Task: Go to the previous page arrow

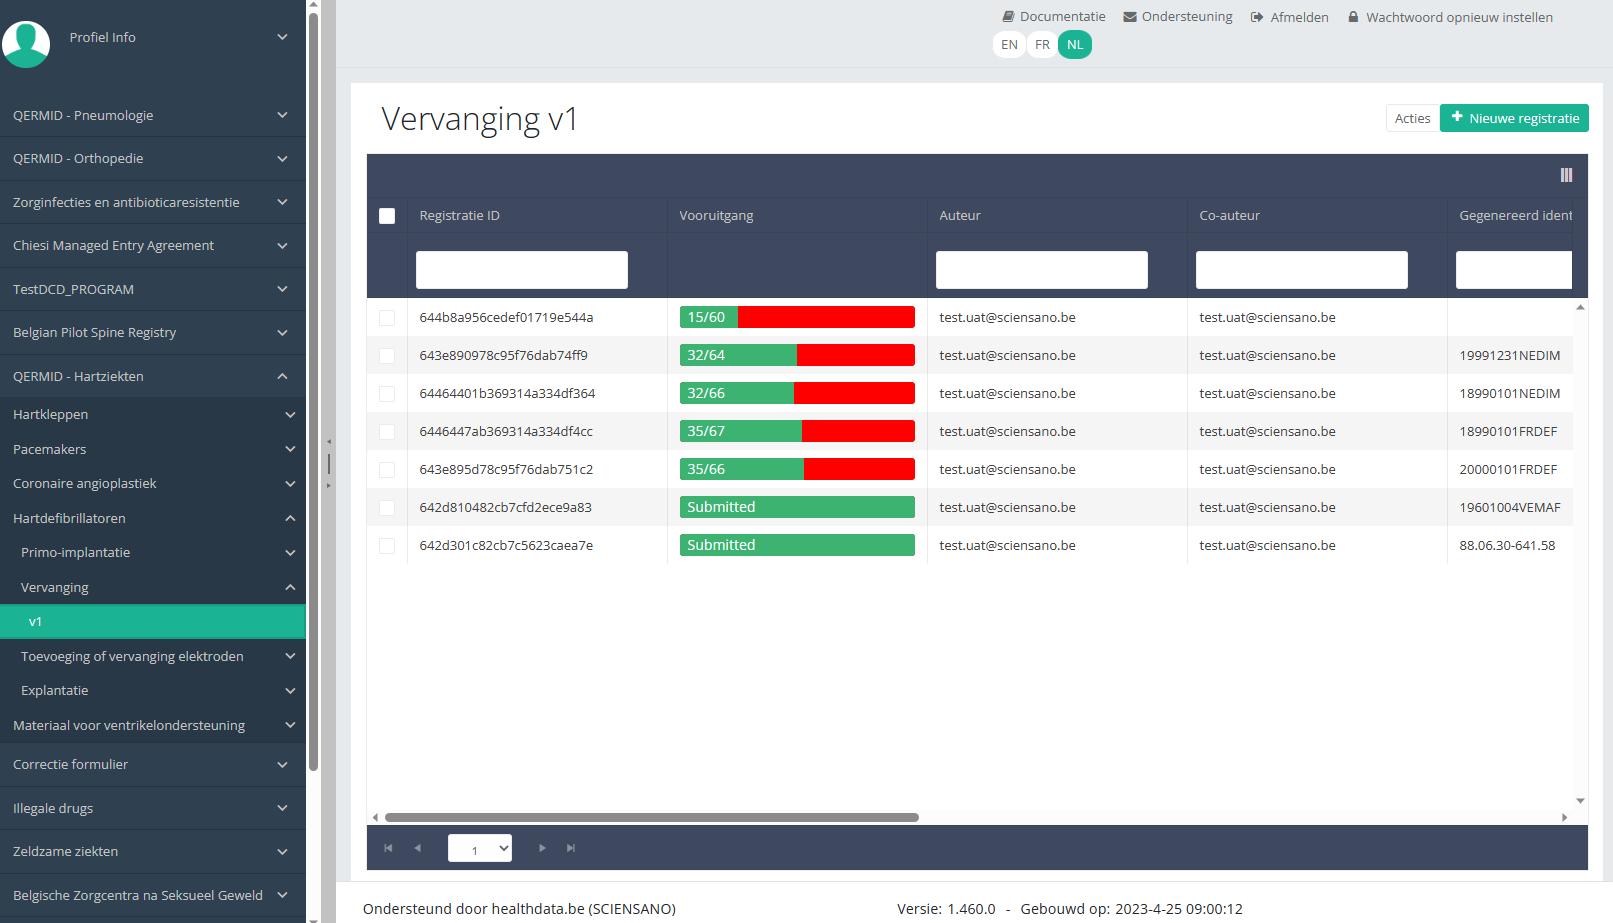Action: point(418,848)
